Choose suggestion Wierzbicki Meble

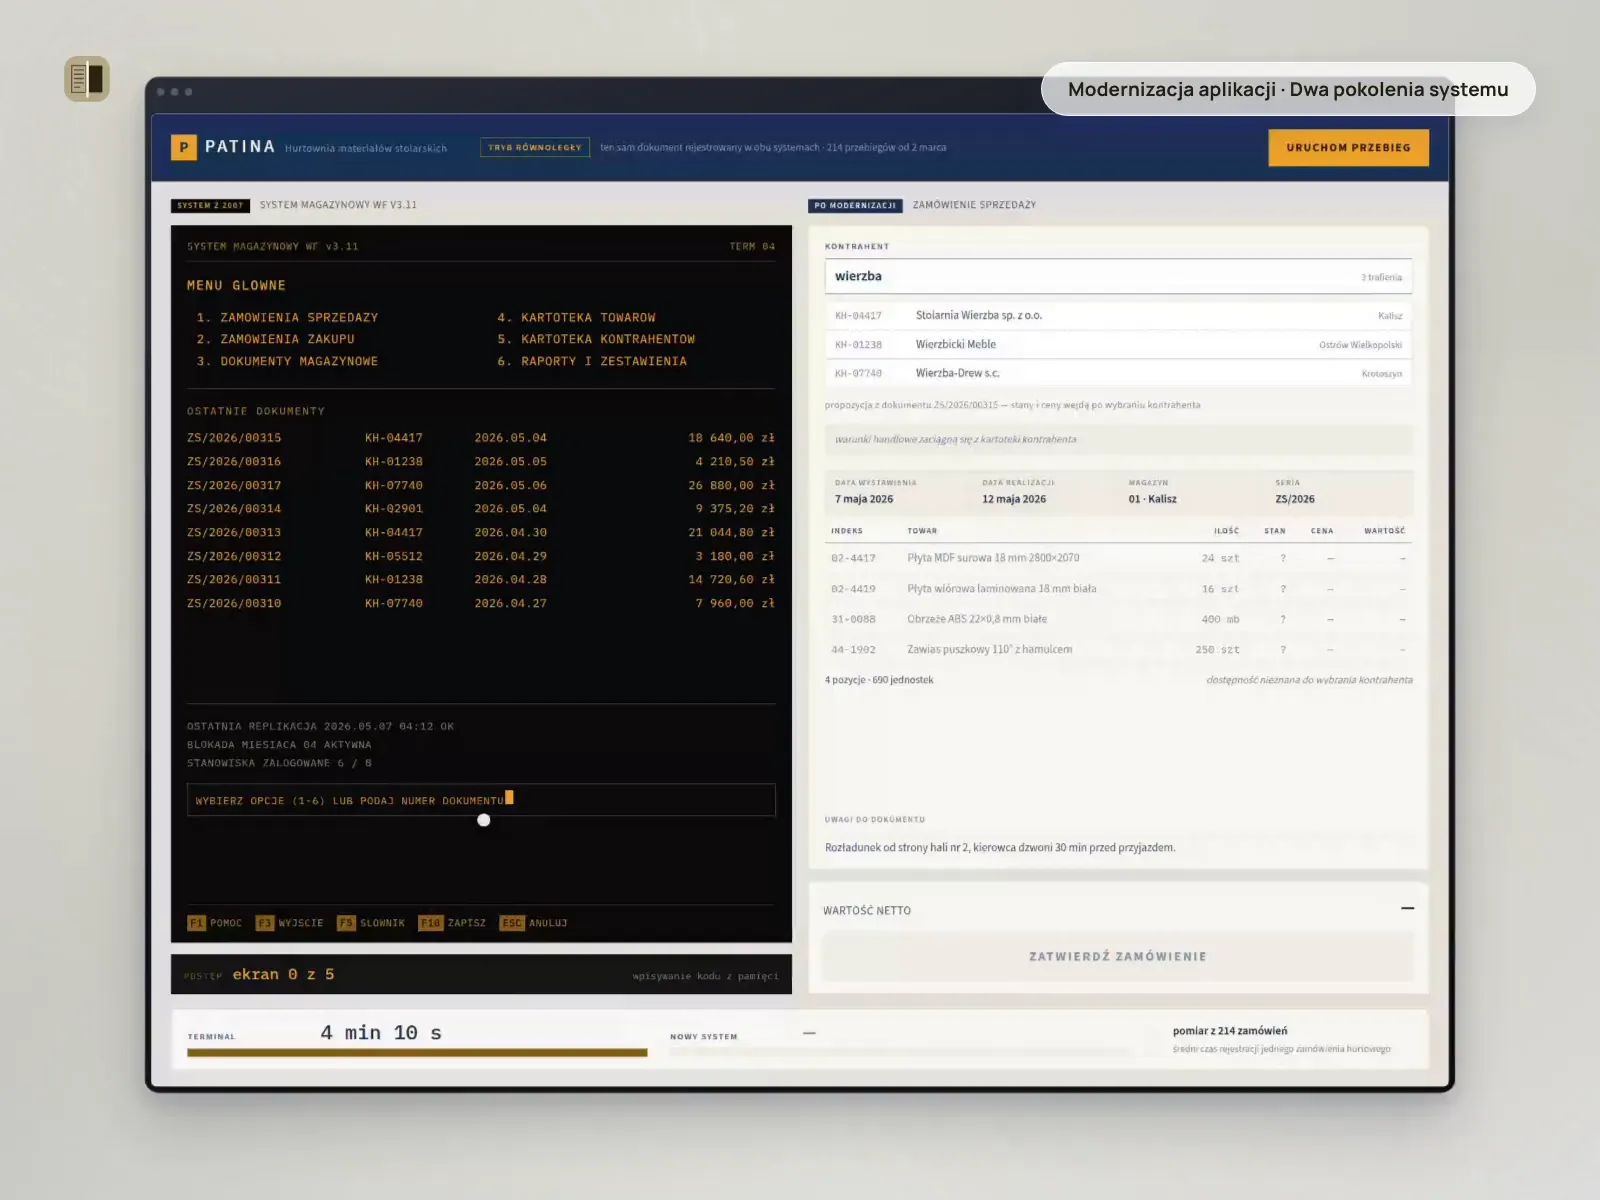1118,345
